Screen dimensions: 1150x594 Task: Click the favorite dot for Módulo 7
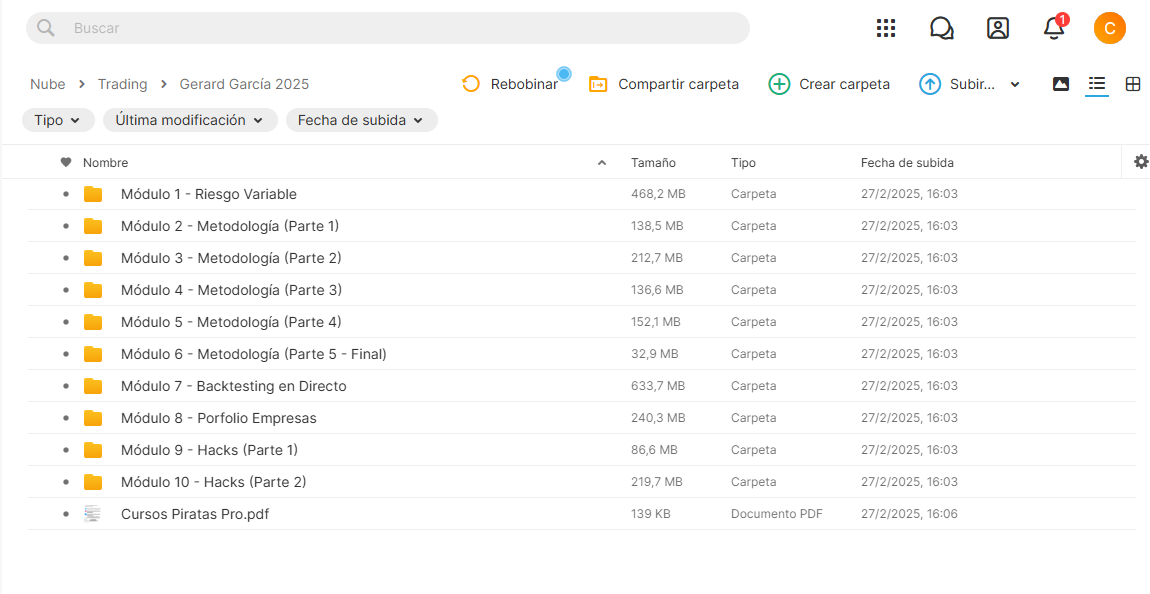(66, 386)
